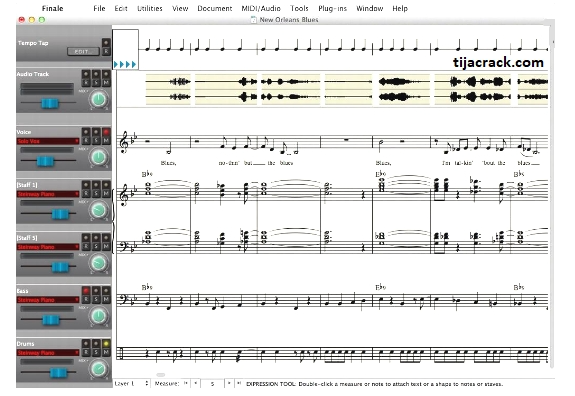
Task: Enable Record on the Bass track
Action: tap(85, 299)
